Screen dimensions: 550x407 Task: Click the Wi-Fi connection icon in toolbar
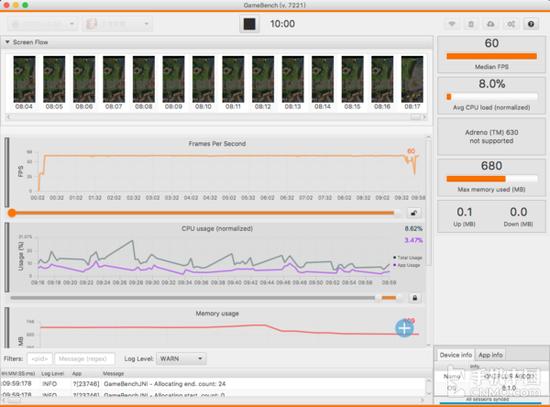(x=452, y=24)
